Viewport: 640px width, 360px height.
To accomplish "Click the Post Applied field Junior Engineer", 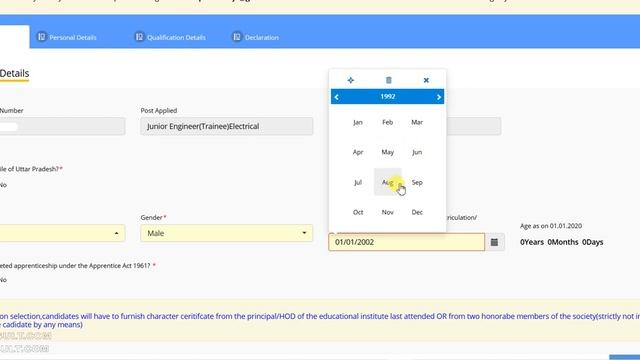I will click(227, 126).
